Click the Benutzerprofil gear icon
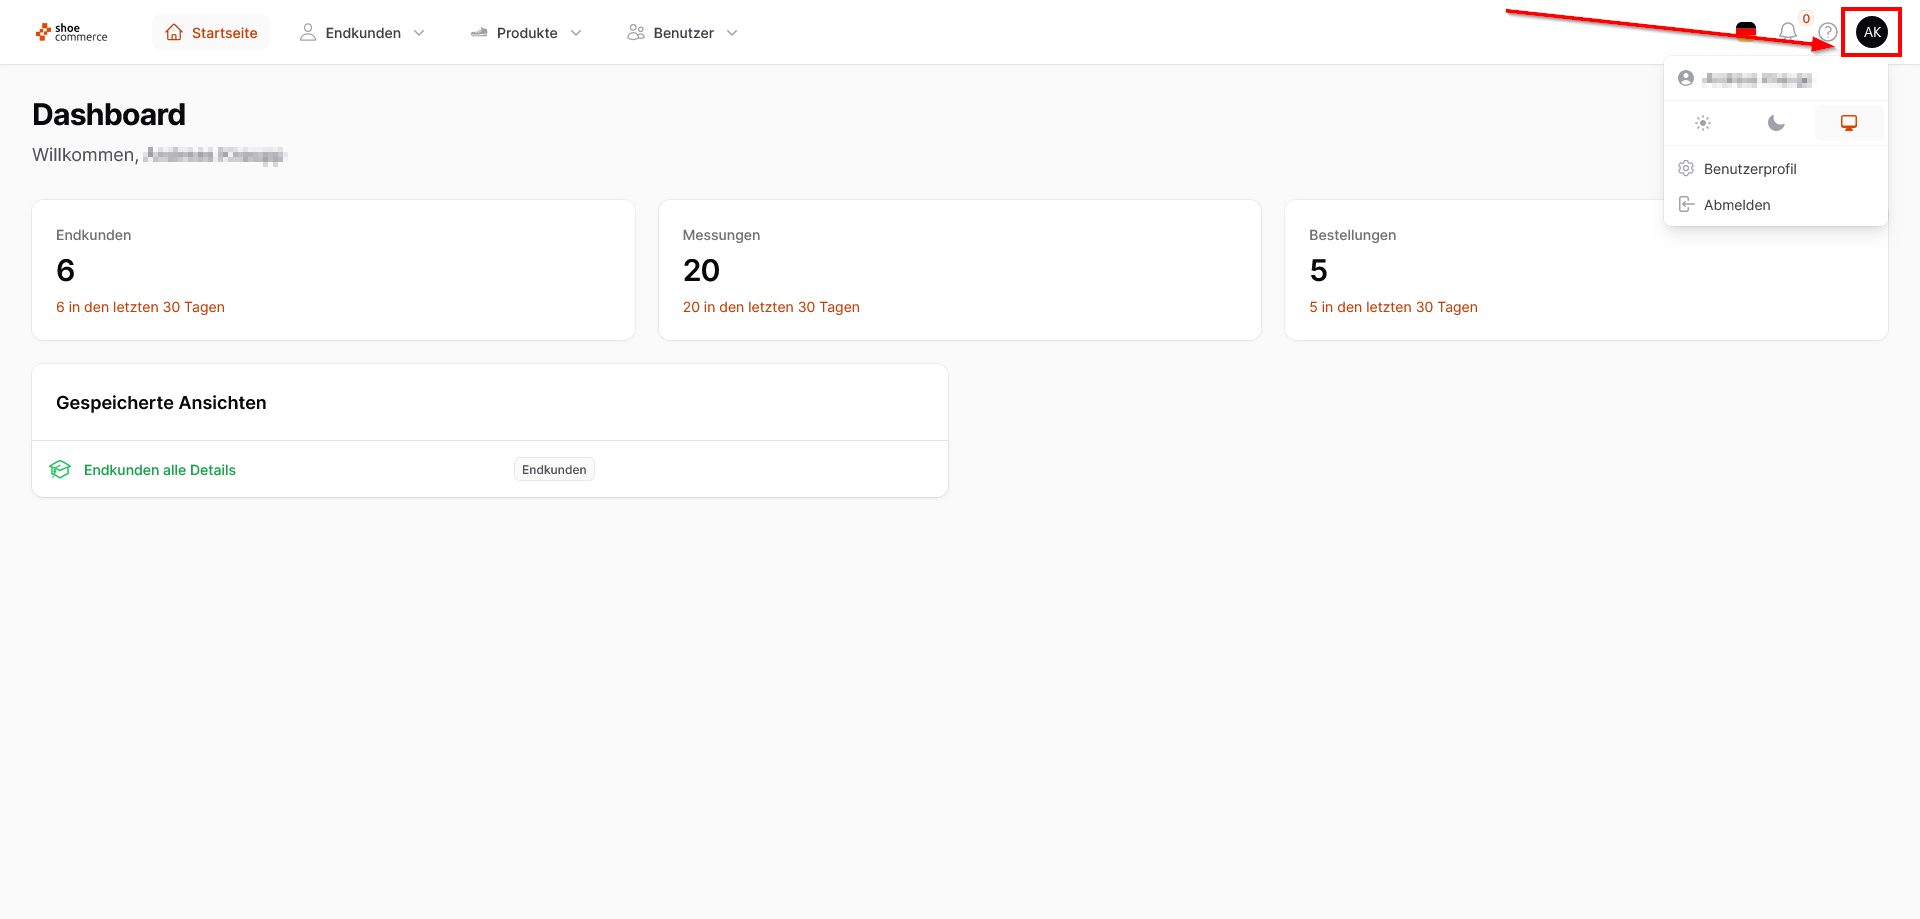This screenshot has width=1920, height=919. 1686,169
